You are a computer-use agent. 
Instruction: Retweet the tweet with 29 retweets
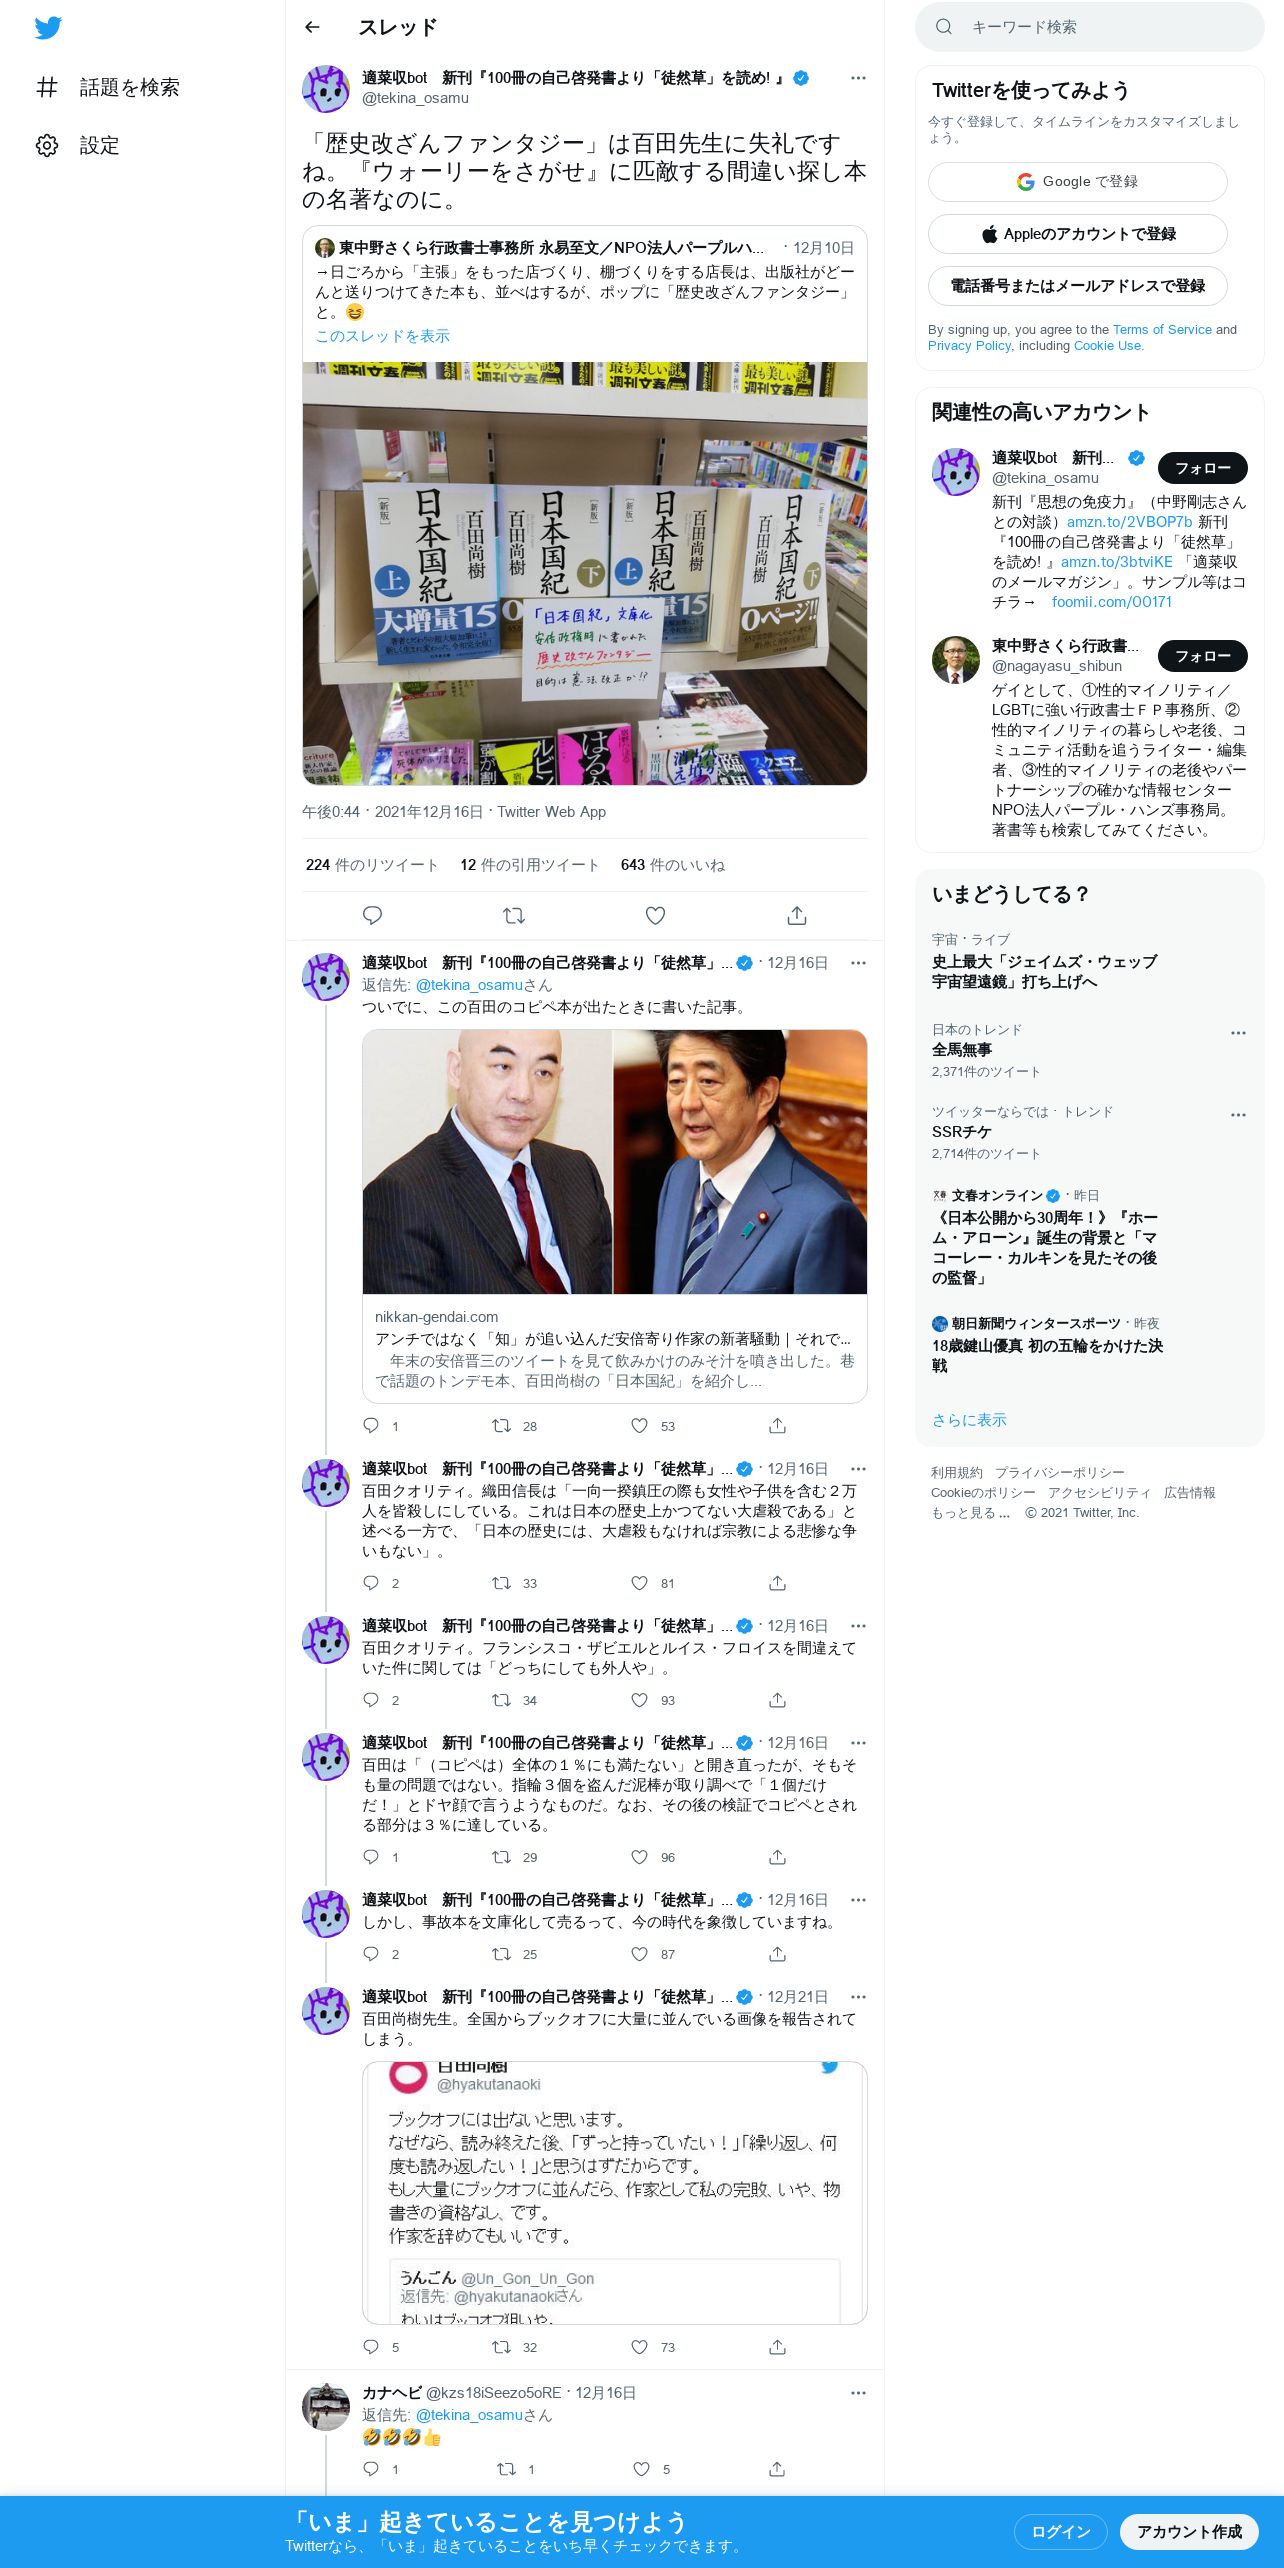click(501, 1857)
